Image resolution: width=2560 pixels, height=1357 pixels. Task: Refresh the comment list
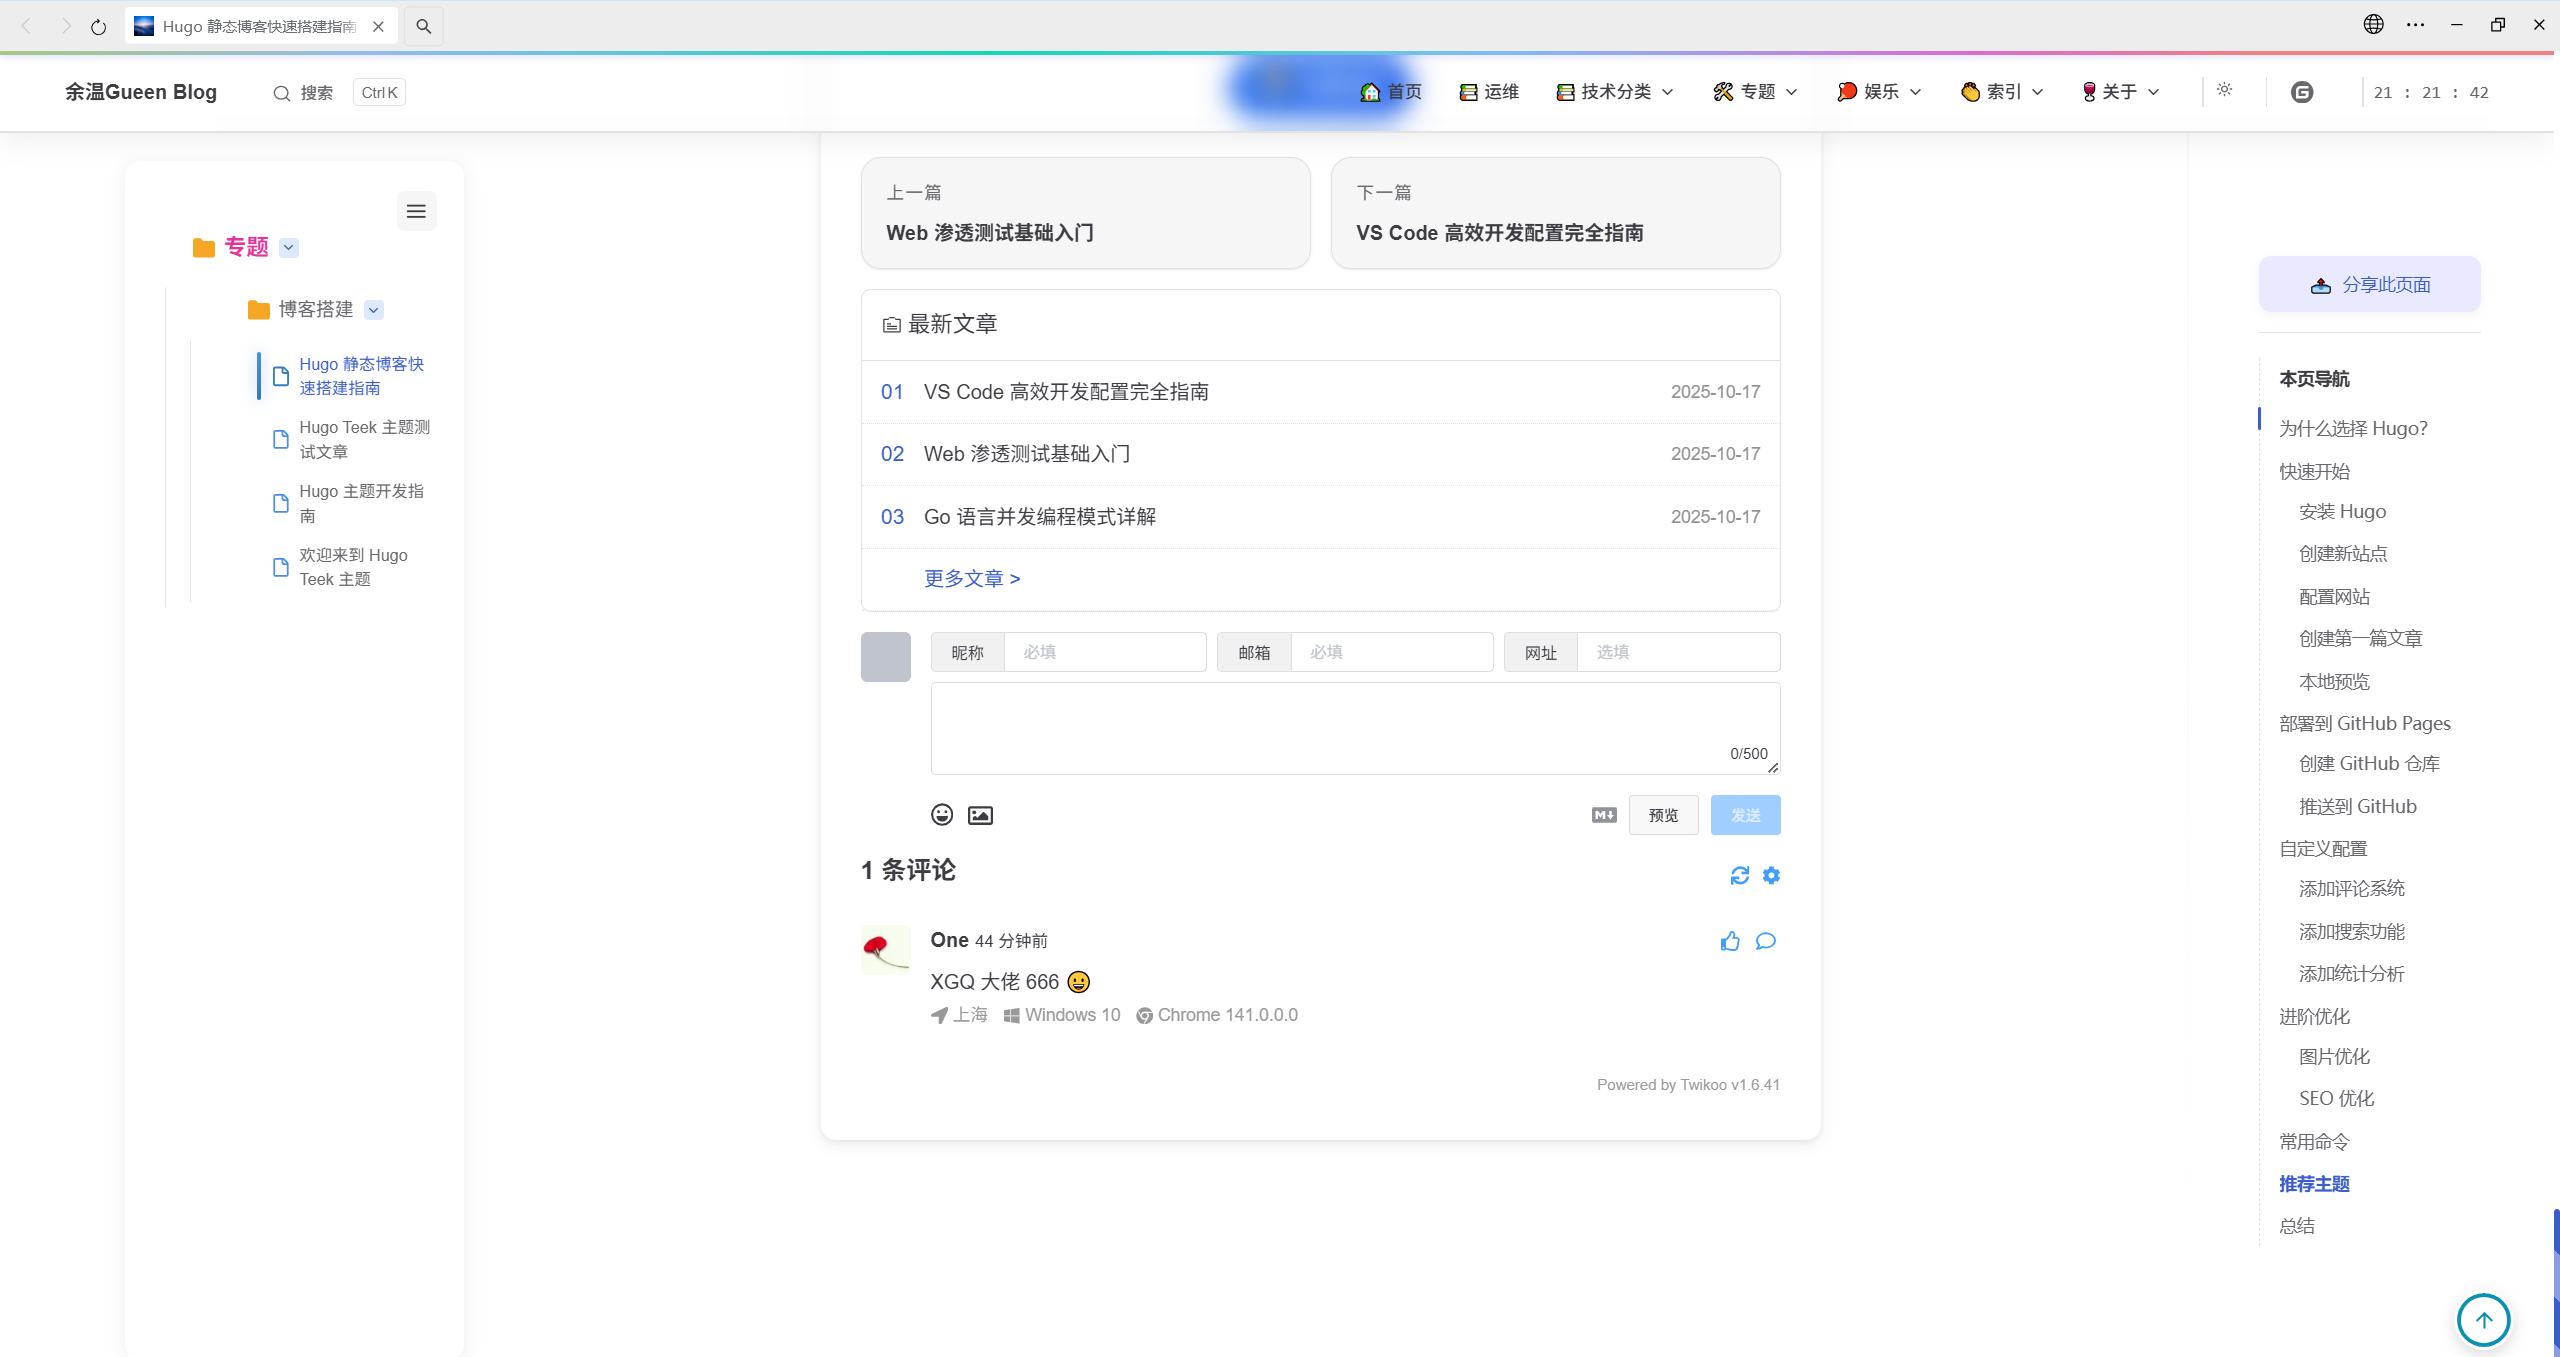[x=1740, y=875]
